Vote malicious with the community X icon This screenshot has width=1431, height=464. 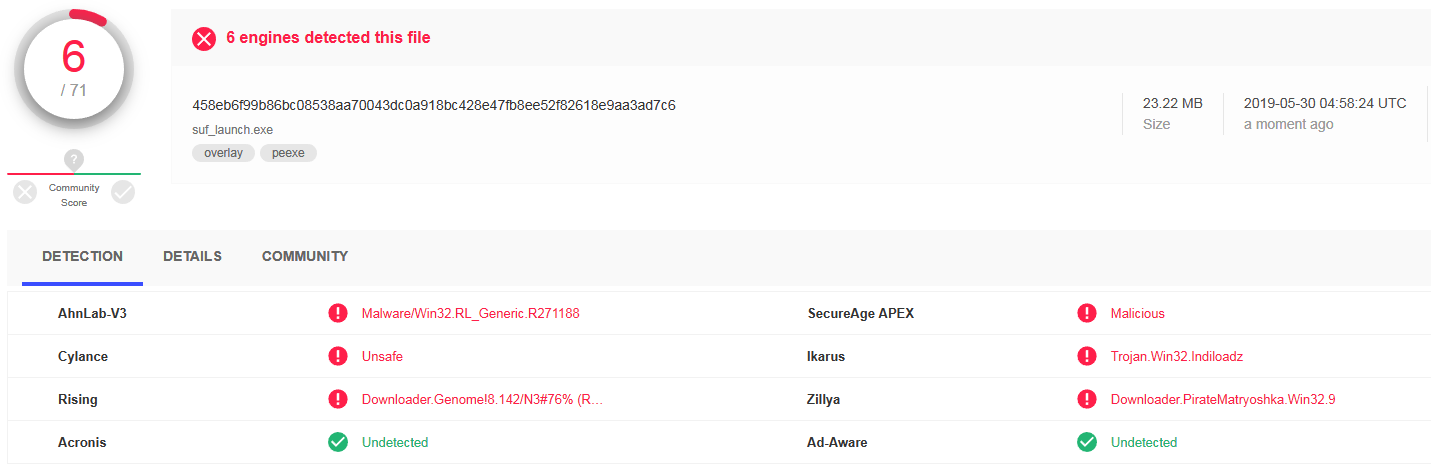tap(25, 192)
